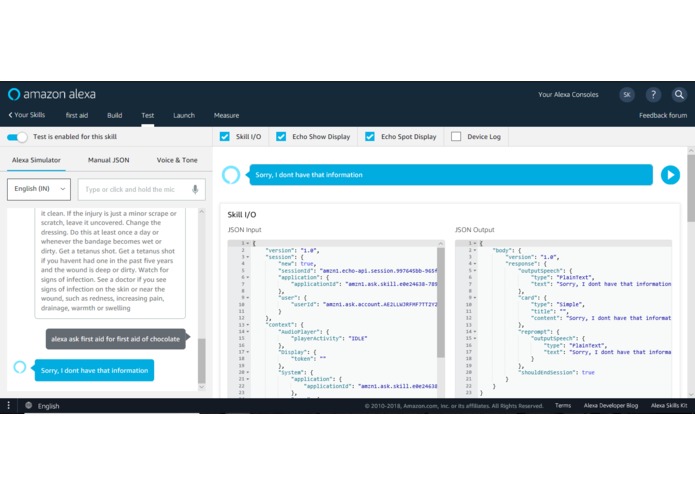The height and width of the screenshot is (494, 695).
Task: Switch to the Build tab
Action: tap(114, 115)
